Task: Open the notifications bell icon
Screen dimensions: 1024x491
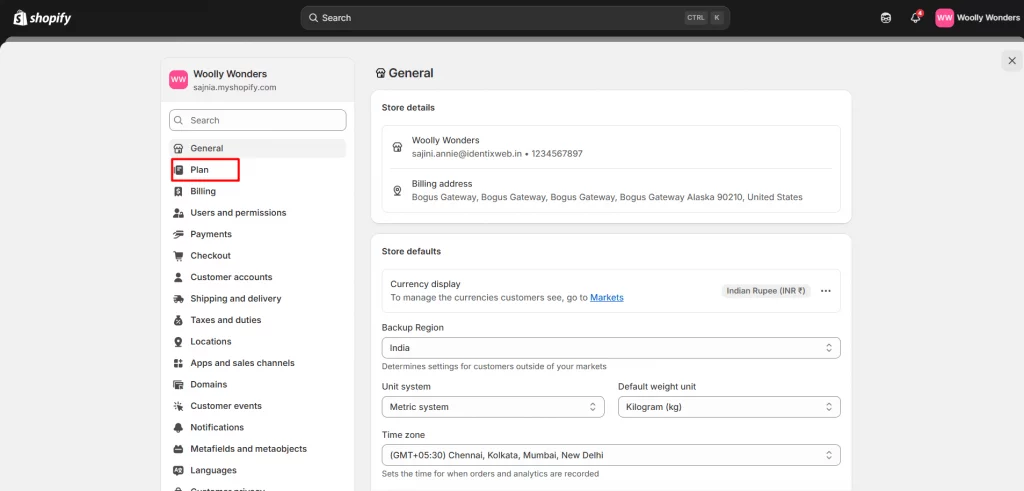Action: tap(916, 18)
